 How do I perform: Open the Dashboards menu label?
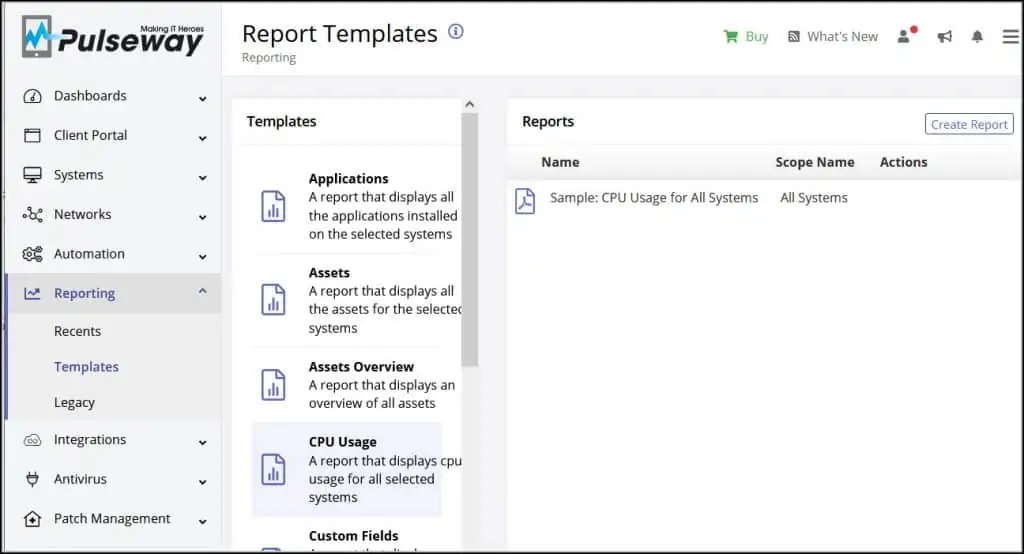(90, 96)
